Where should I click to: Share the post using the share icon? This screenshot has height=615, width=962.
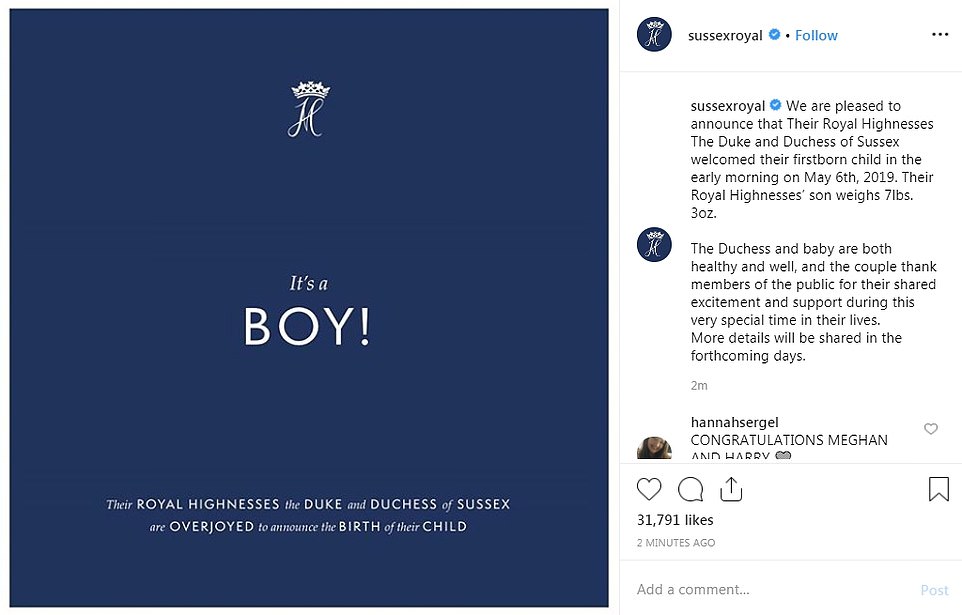click(x=731, y=489)
